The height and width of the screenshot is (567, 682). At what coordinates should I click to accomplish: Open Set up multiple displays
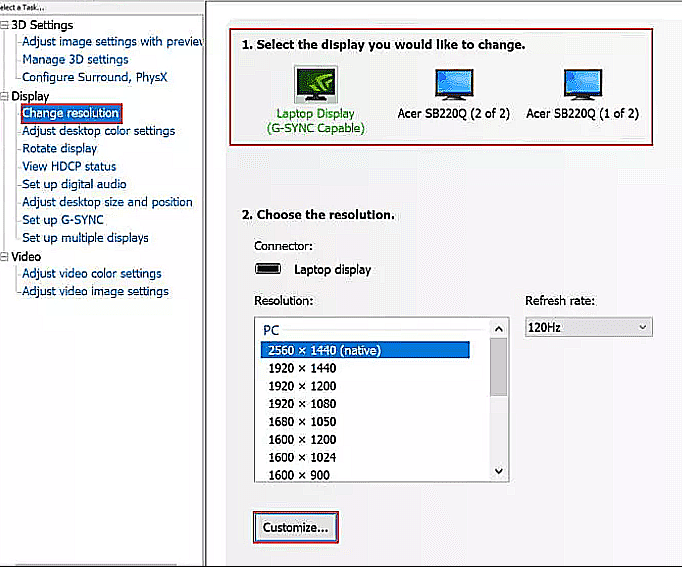(x=85, y=238)
